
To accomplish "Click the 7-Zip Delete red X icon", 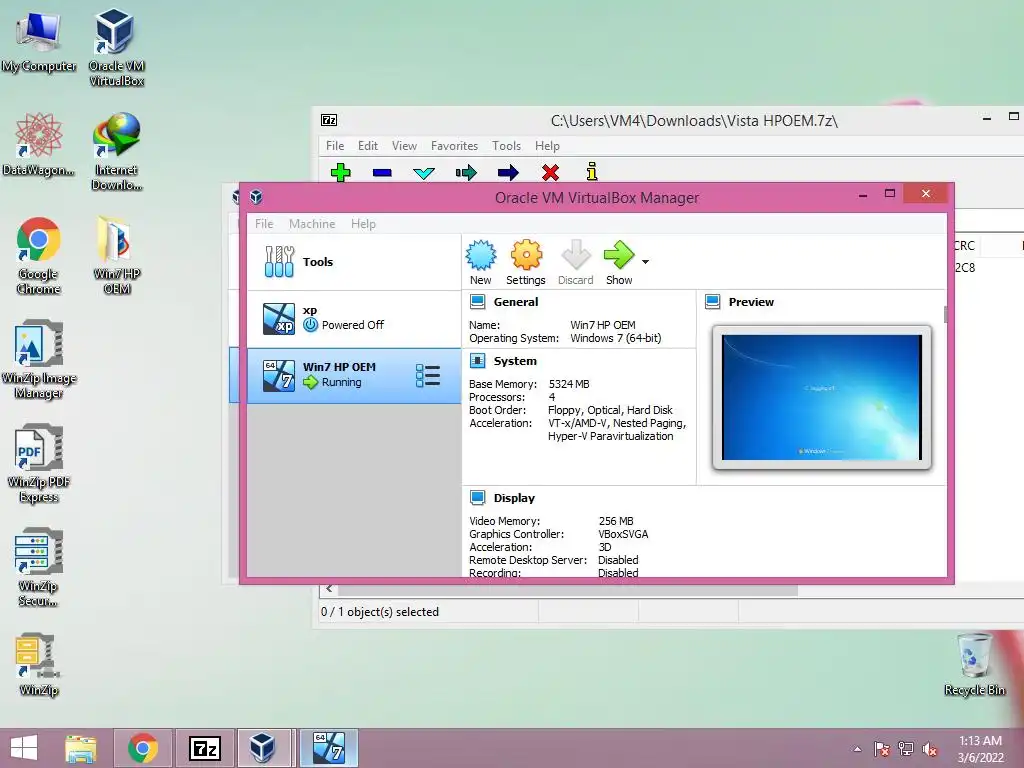I will tap(550, 172).
